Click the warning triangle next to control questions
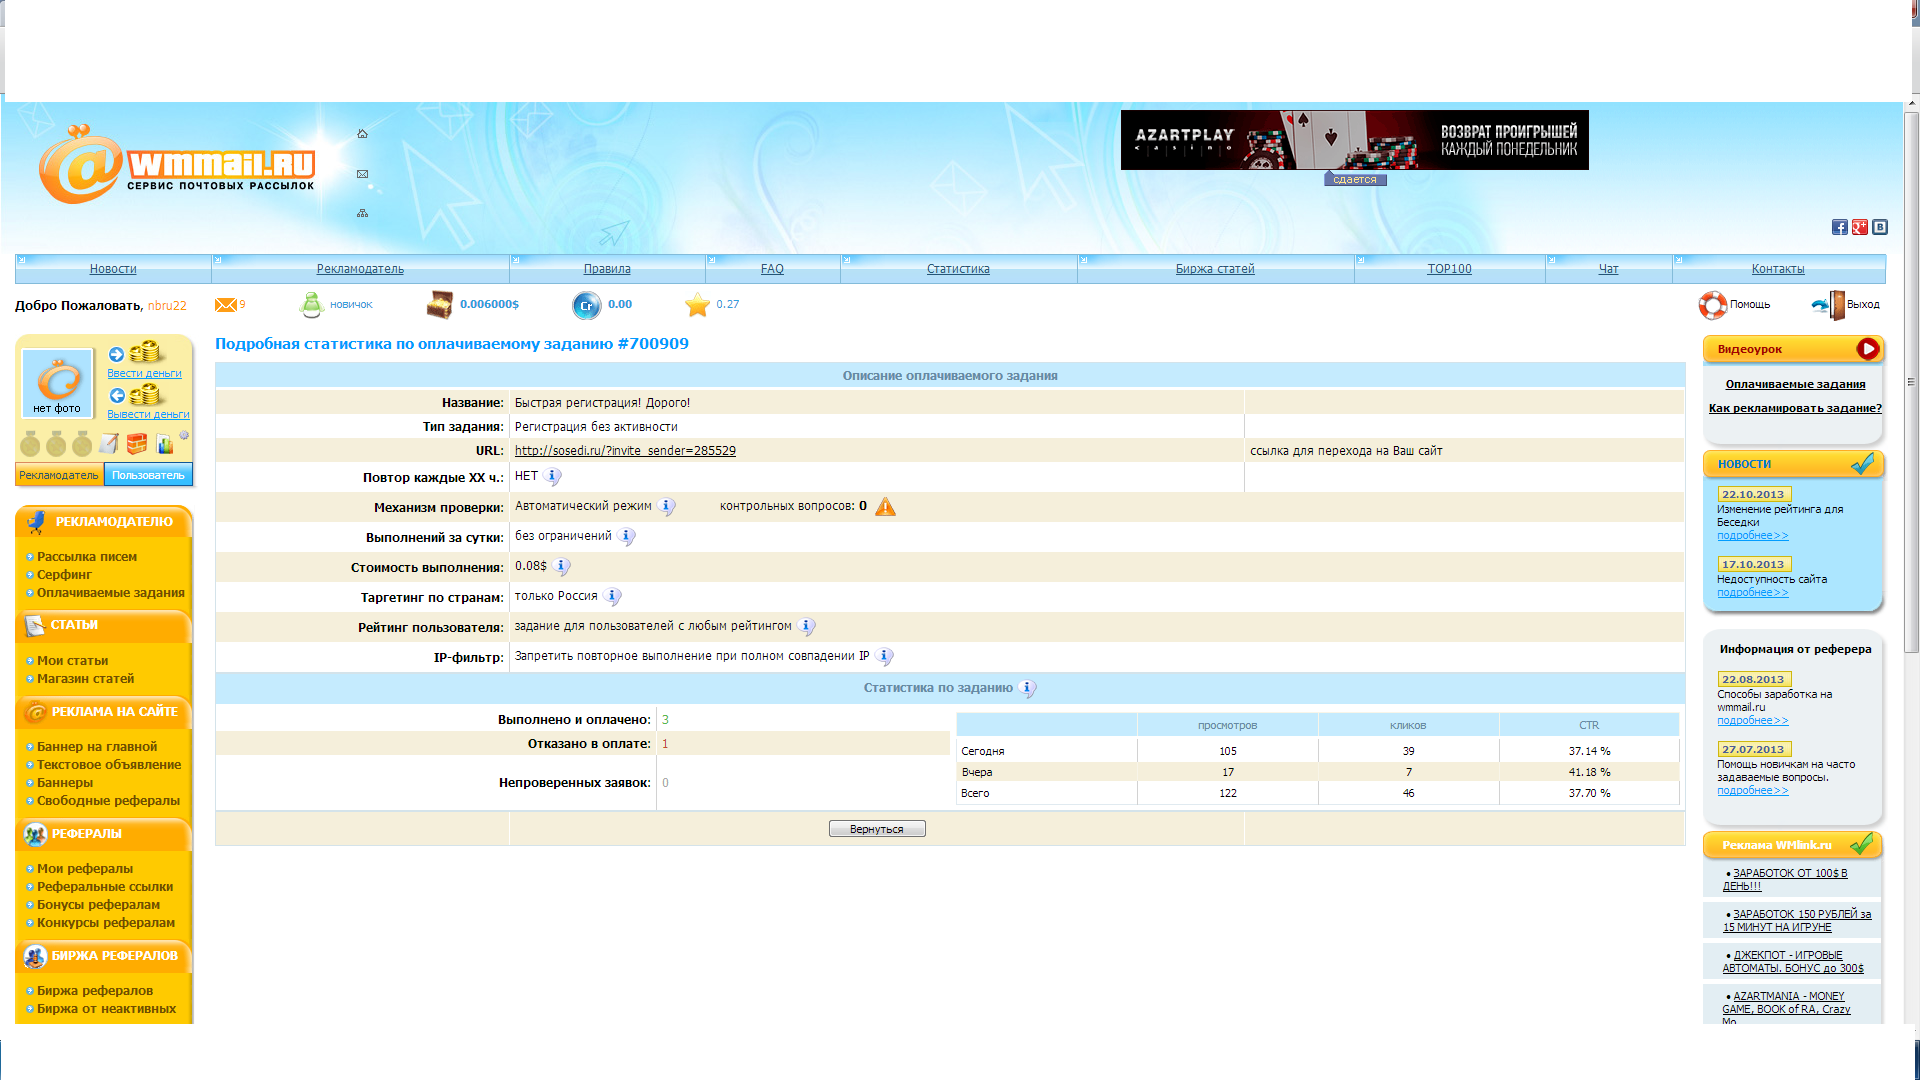Viewport: 1920px width, 1080px height. point(885,507)
